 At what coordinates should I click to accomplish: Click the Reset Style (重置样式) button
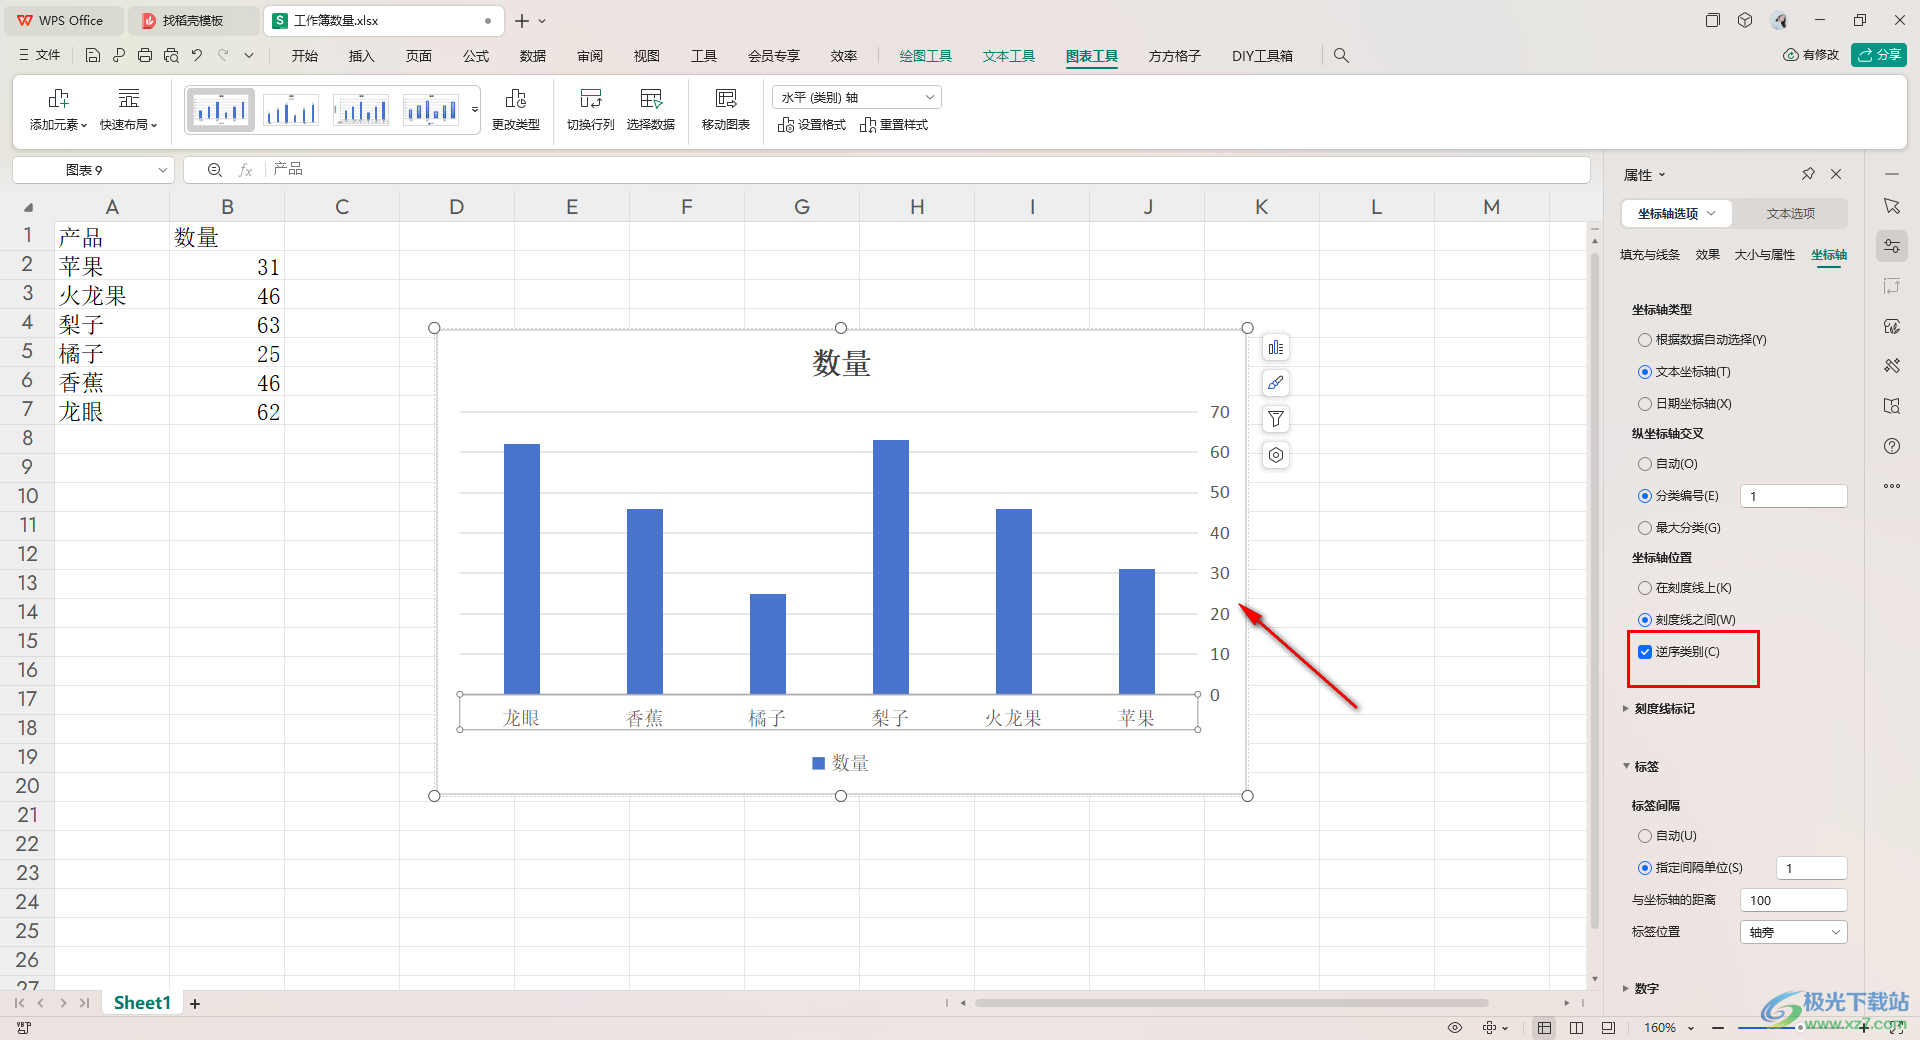point(894,125)
